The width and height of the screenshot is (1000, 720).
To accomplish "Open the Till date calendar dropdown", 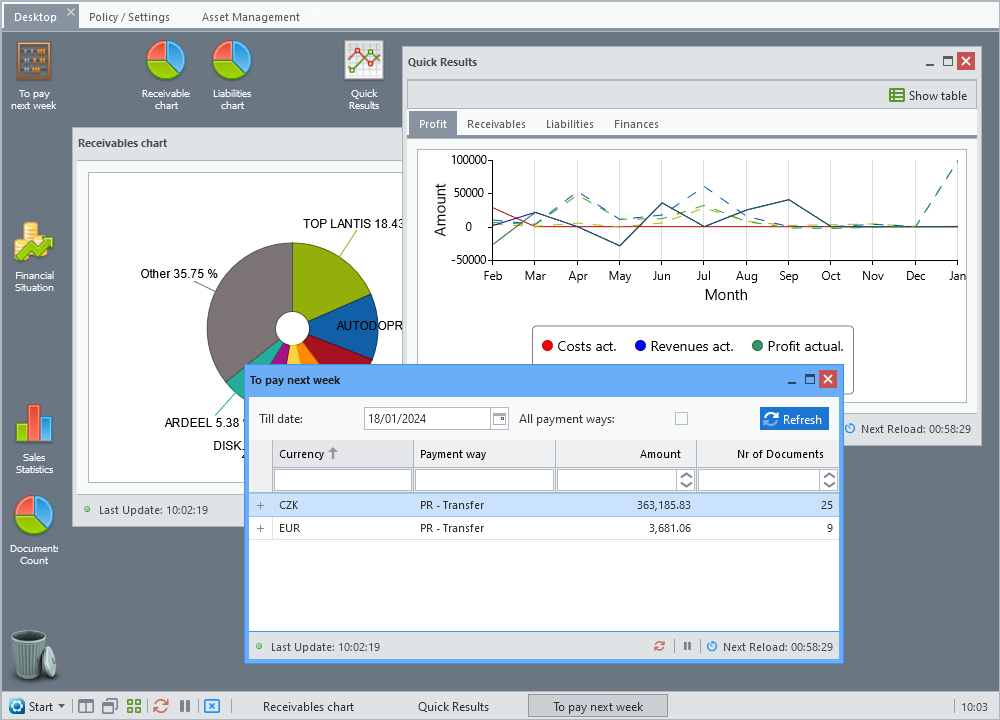I will point(499,418).
